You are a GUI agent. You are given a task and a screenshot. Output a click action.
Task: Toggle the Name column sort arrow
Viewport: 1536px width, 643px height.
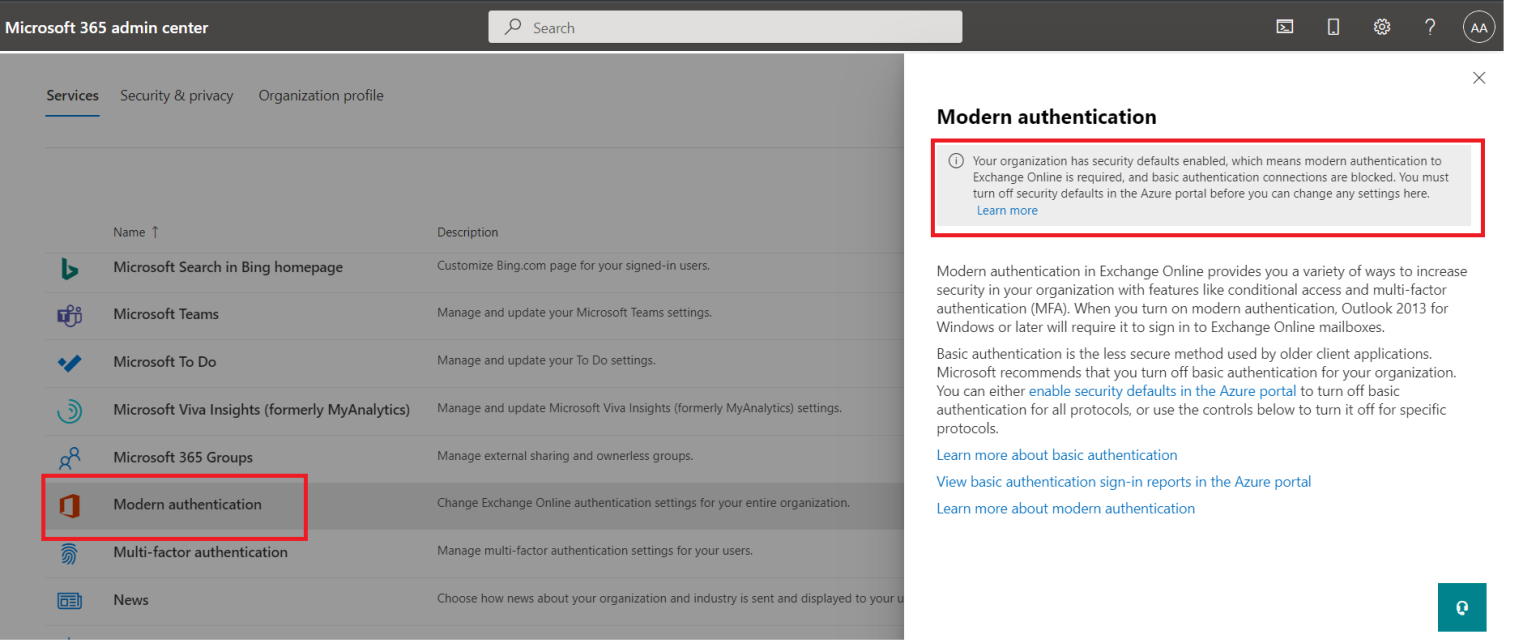(x=155, y=231)
